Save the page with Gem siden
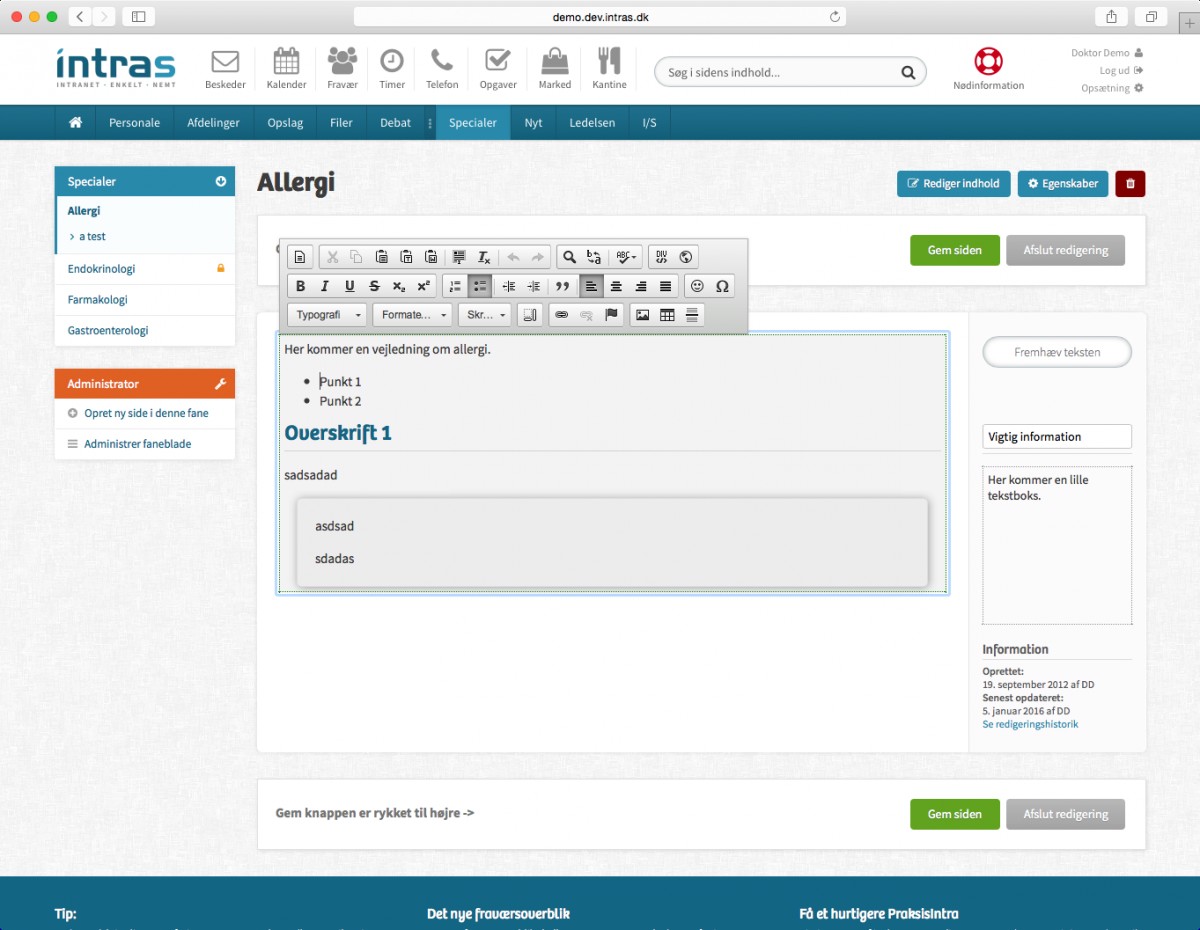1200x930 pixels. pos(954,250)
